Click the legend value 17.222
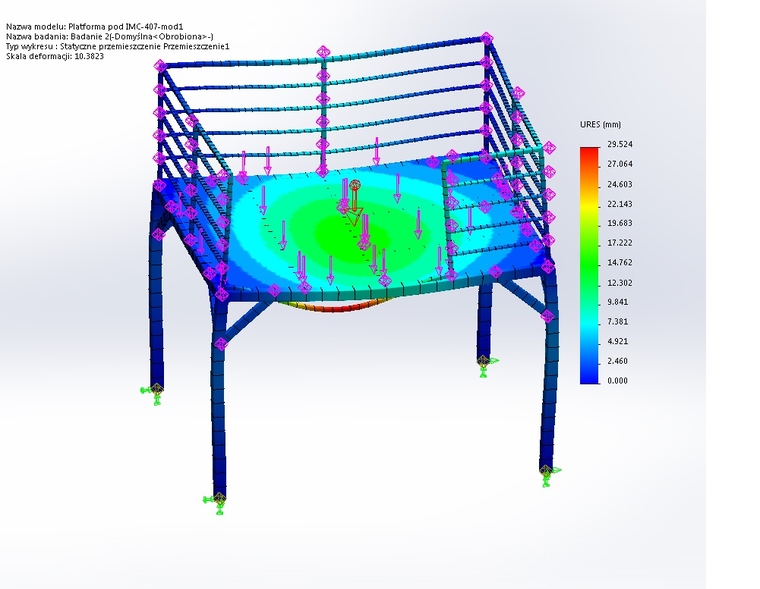Screen dimensions: 760x589 [620, 243]
